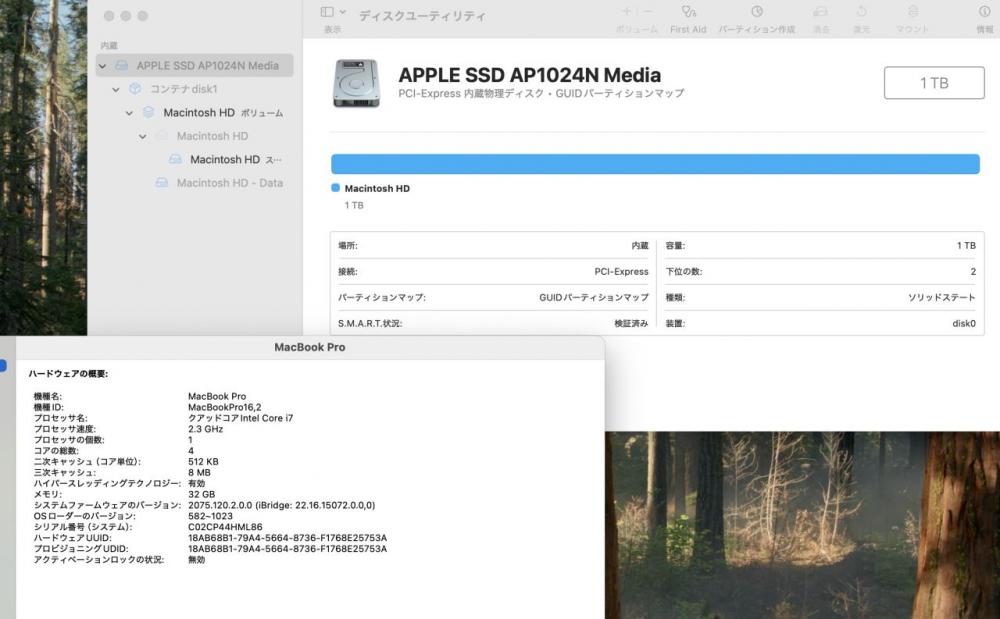
Task: Click the 1 TB value in 容量 row
Action: (x=966, y=245)
